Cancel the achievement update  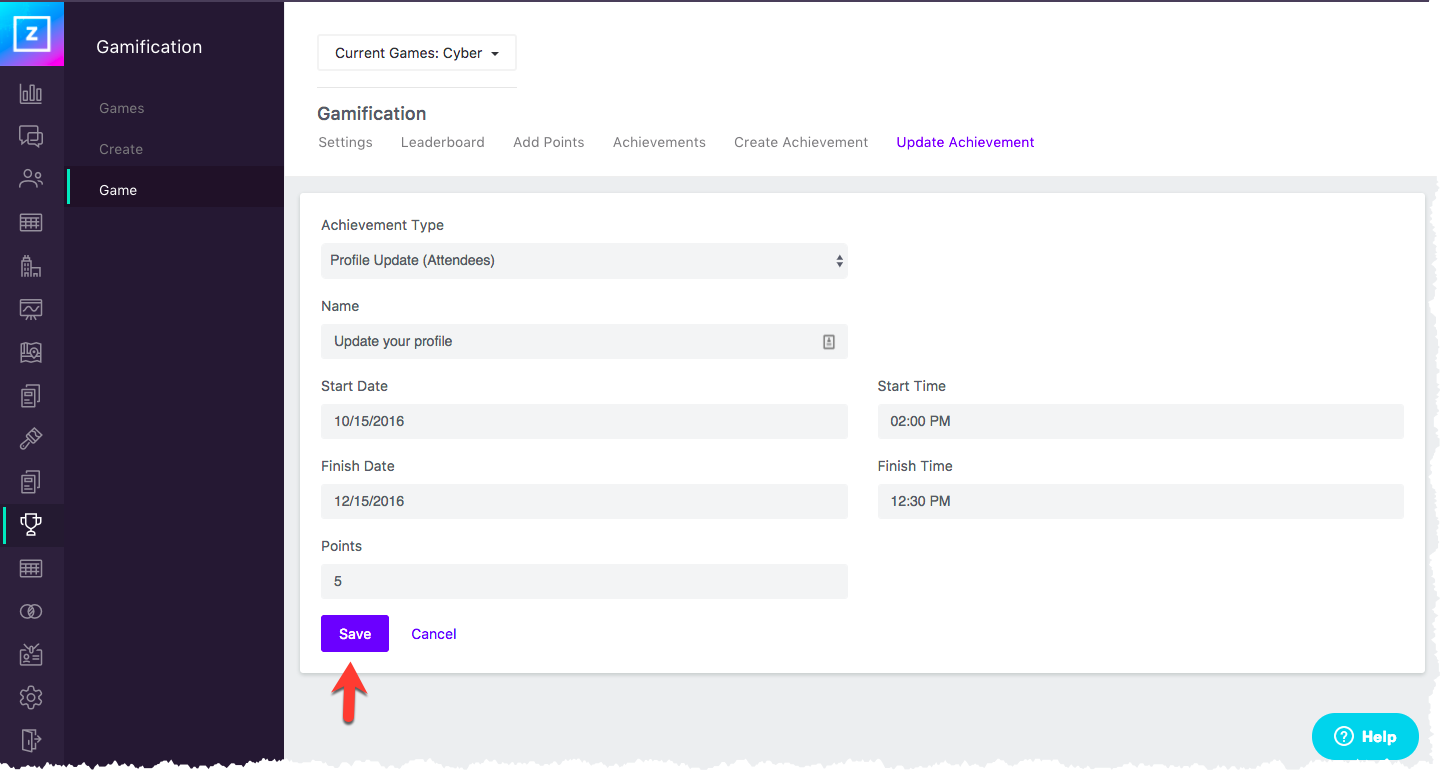coord(434,634)
